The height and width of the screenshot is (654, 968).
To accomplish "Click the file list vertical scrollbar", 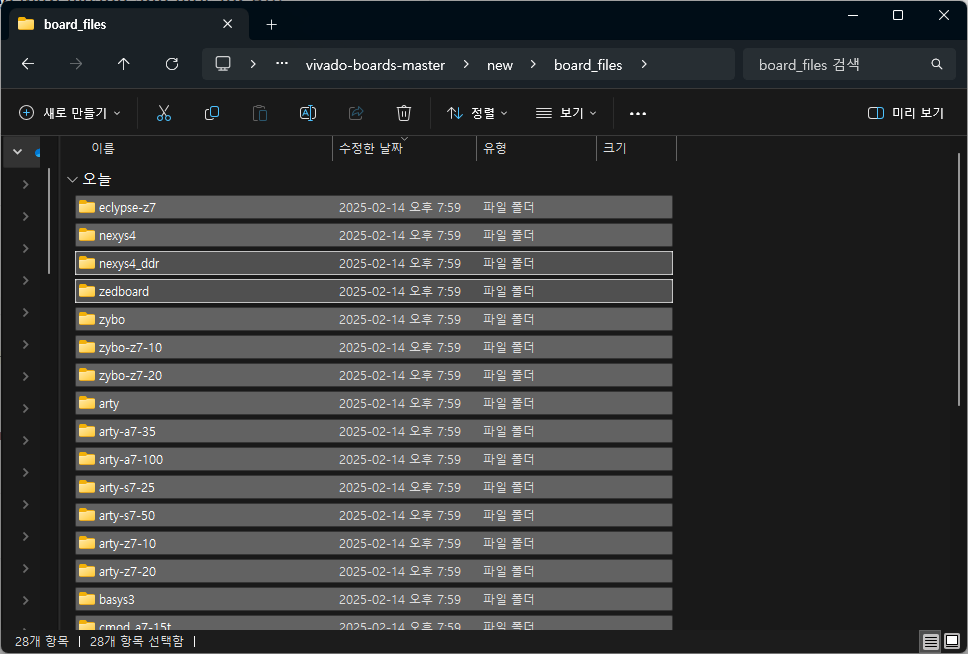I will (x=959, y=279).
